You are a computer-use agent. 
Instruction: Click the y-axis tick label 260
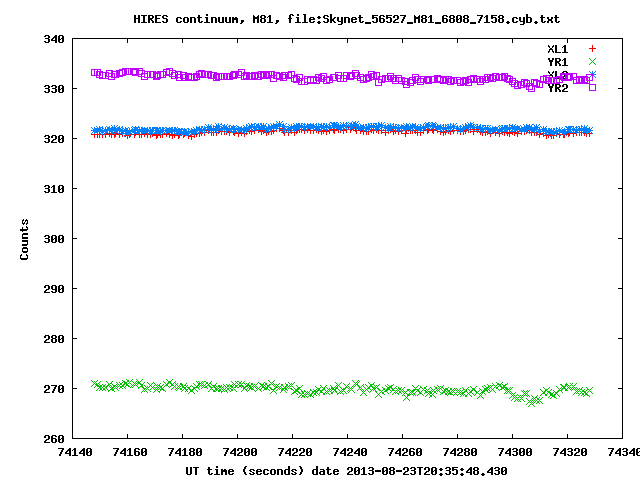[54, 439]
